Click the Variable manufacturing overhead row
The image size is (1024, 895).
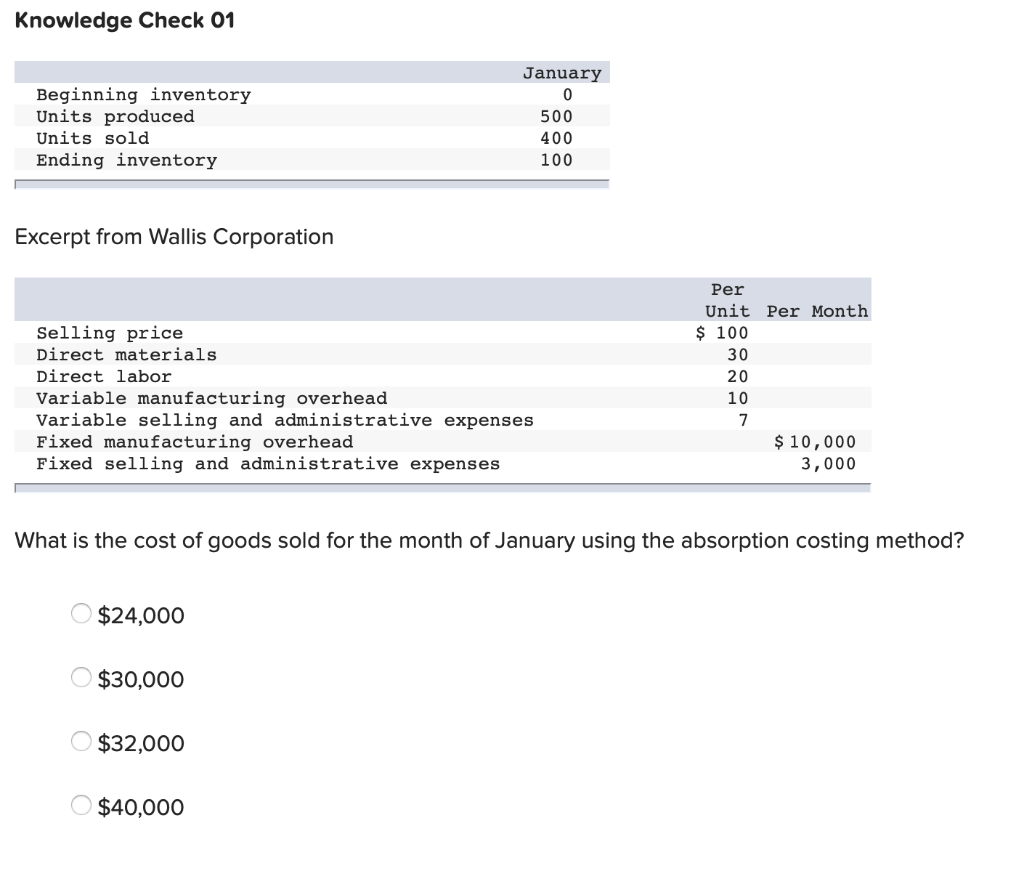tap(211, 398)
